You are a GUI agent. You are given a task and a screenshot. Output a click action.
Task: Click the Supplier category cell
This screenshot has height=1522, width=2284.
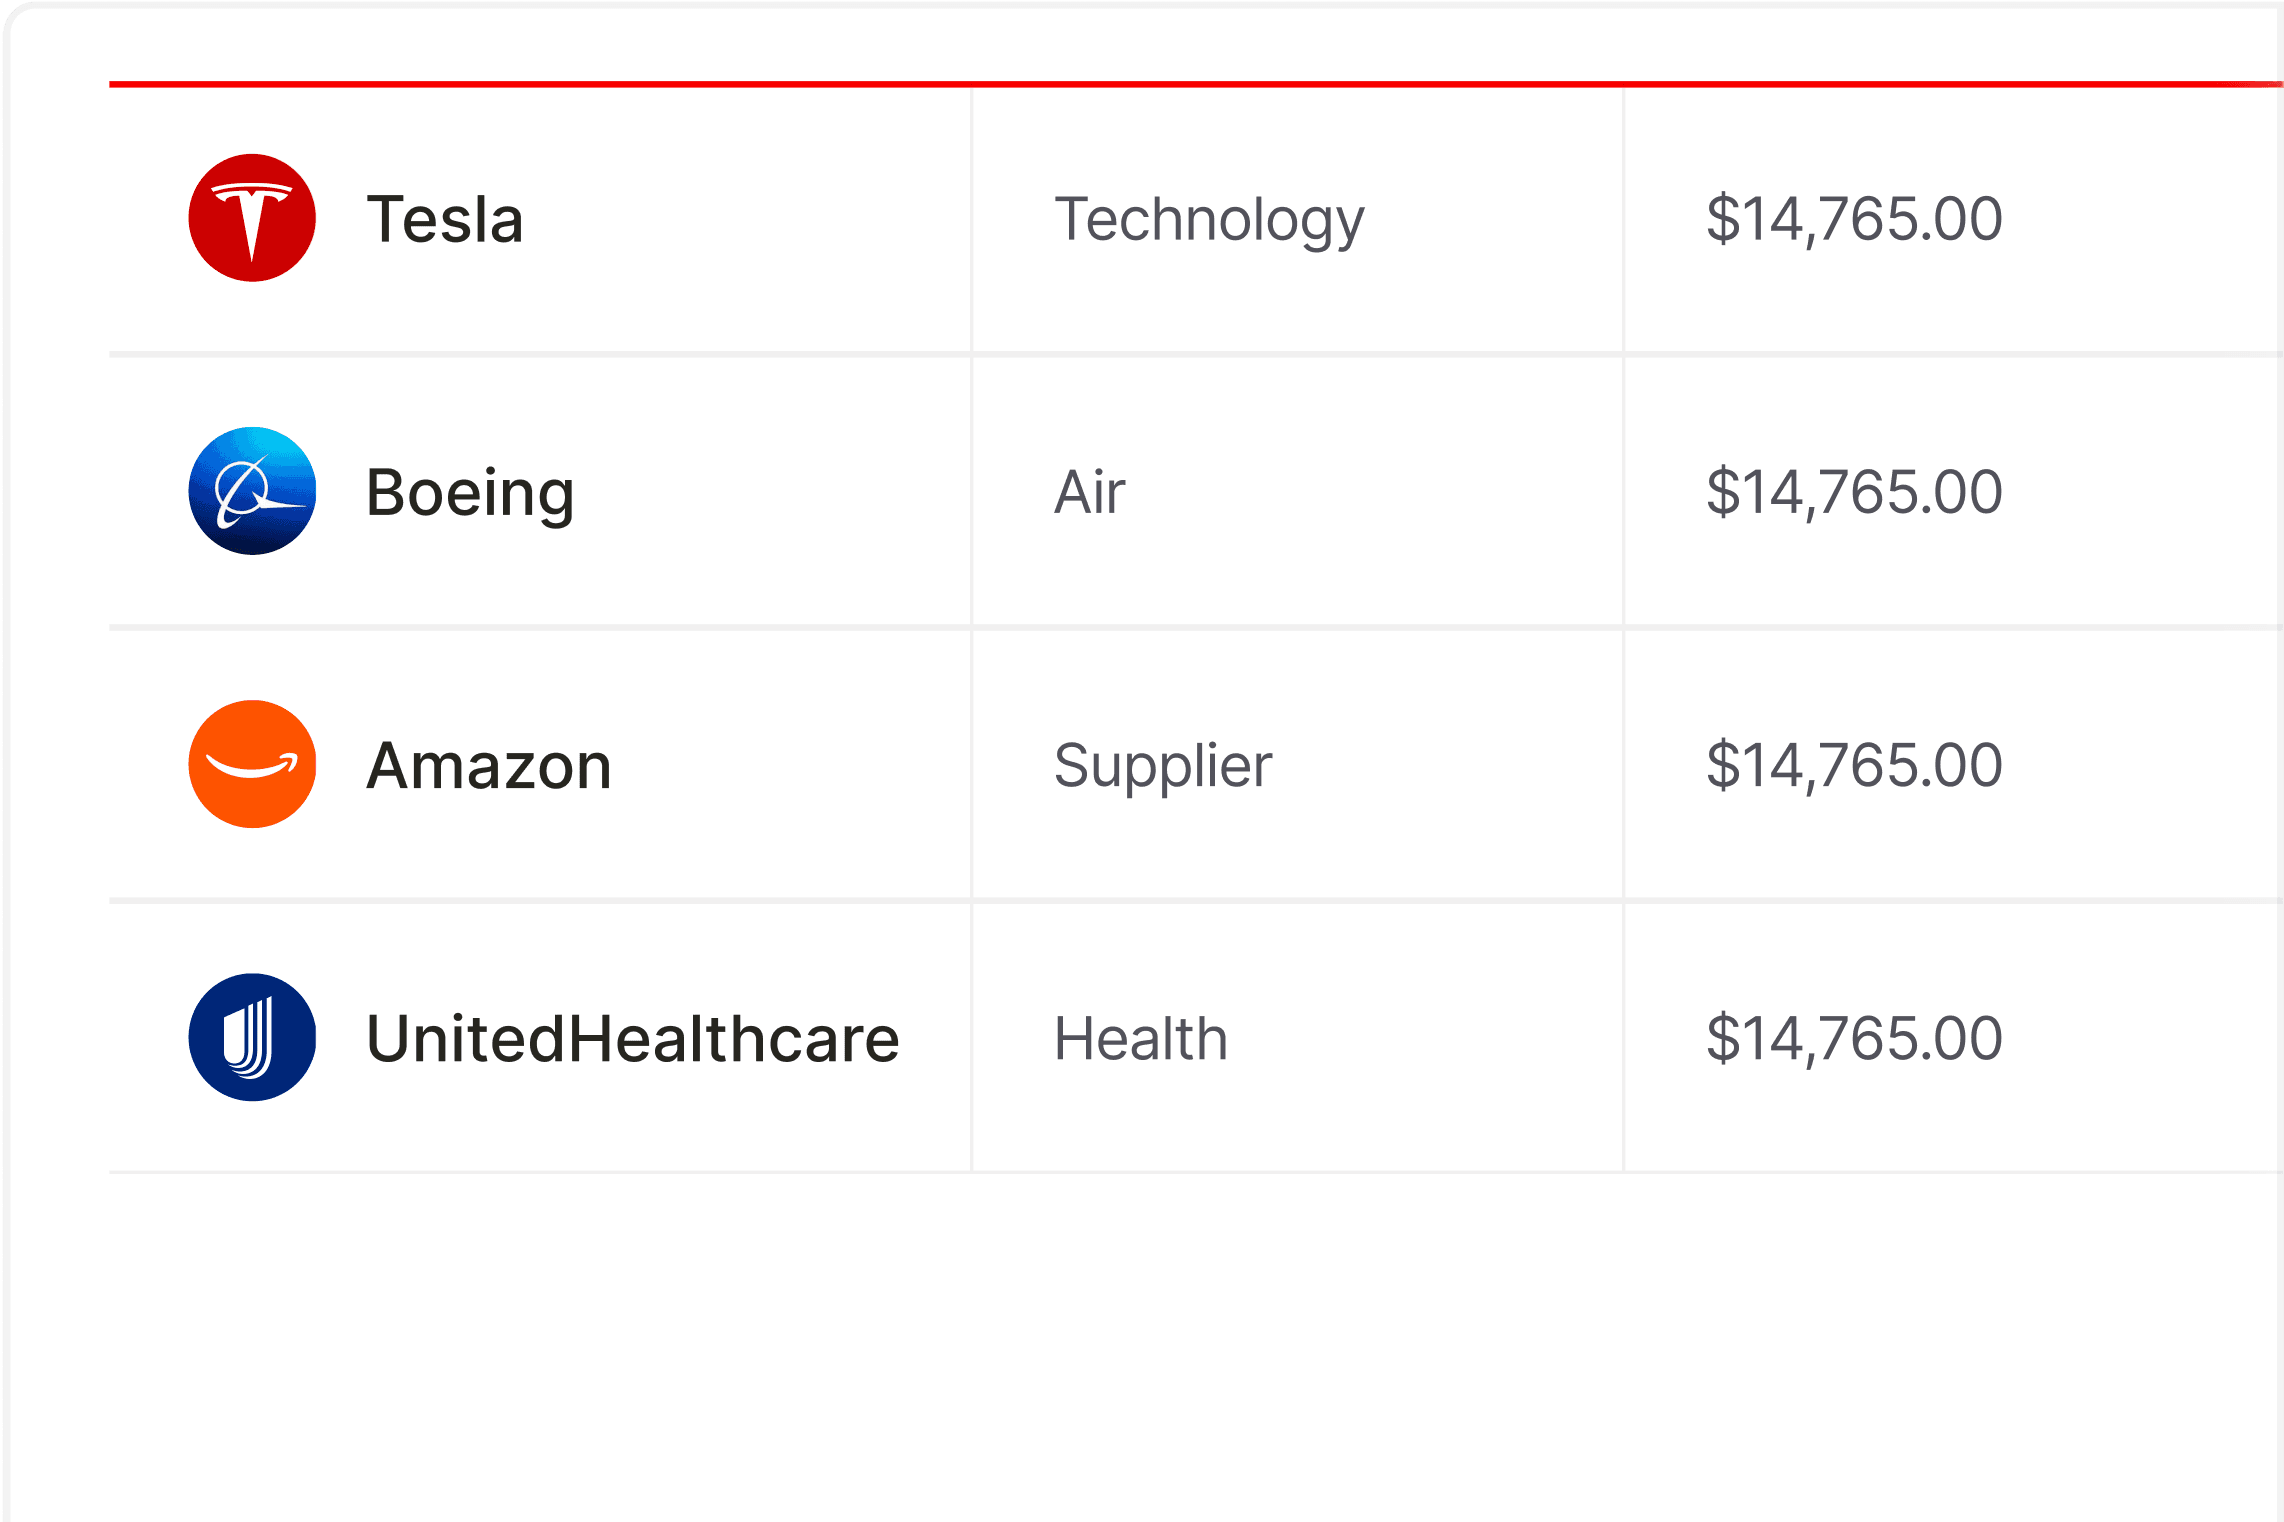coord(1163,765)
